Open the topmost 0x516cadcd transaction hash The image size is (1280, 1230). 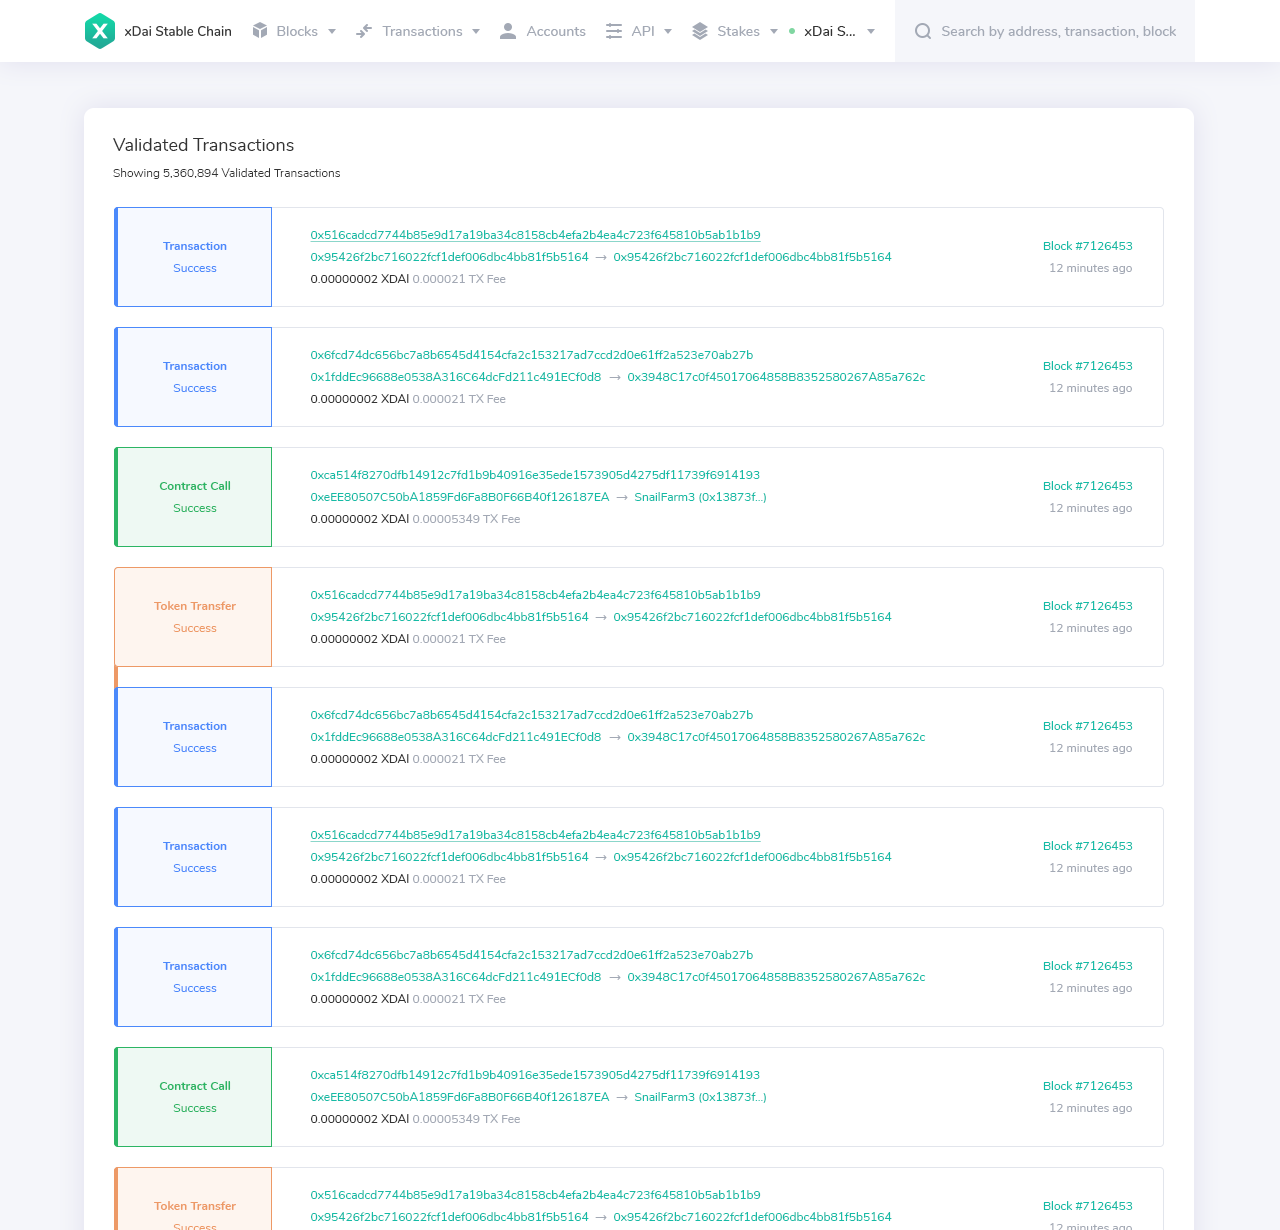(x=535, y=235)
